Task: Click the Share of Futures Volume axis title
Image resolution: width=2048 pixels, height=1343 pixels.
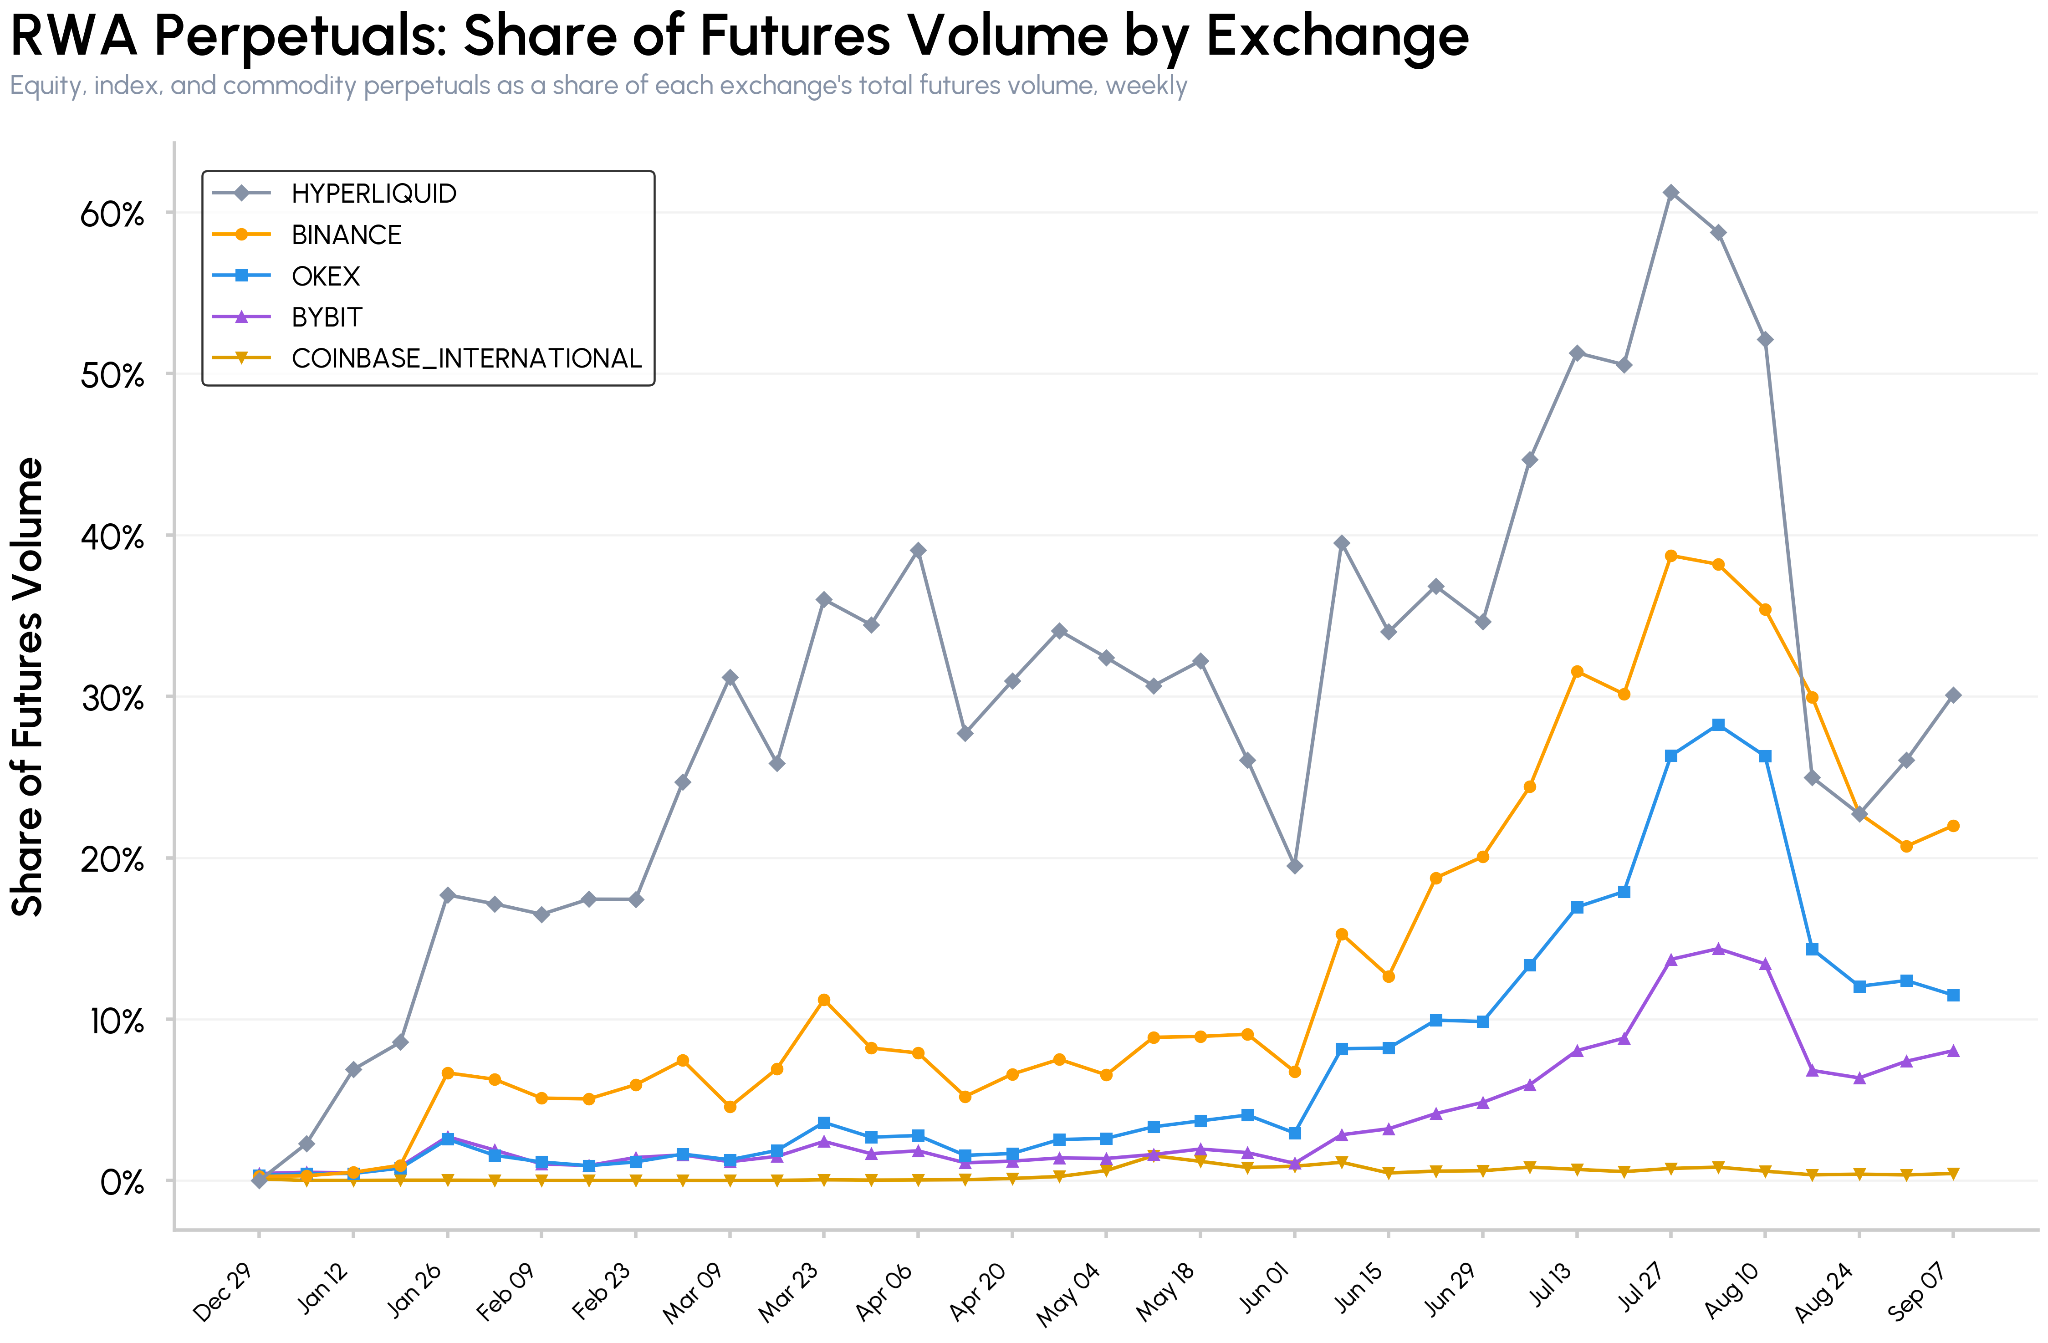Action: point(28,686)
